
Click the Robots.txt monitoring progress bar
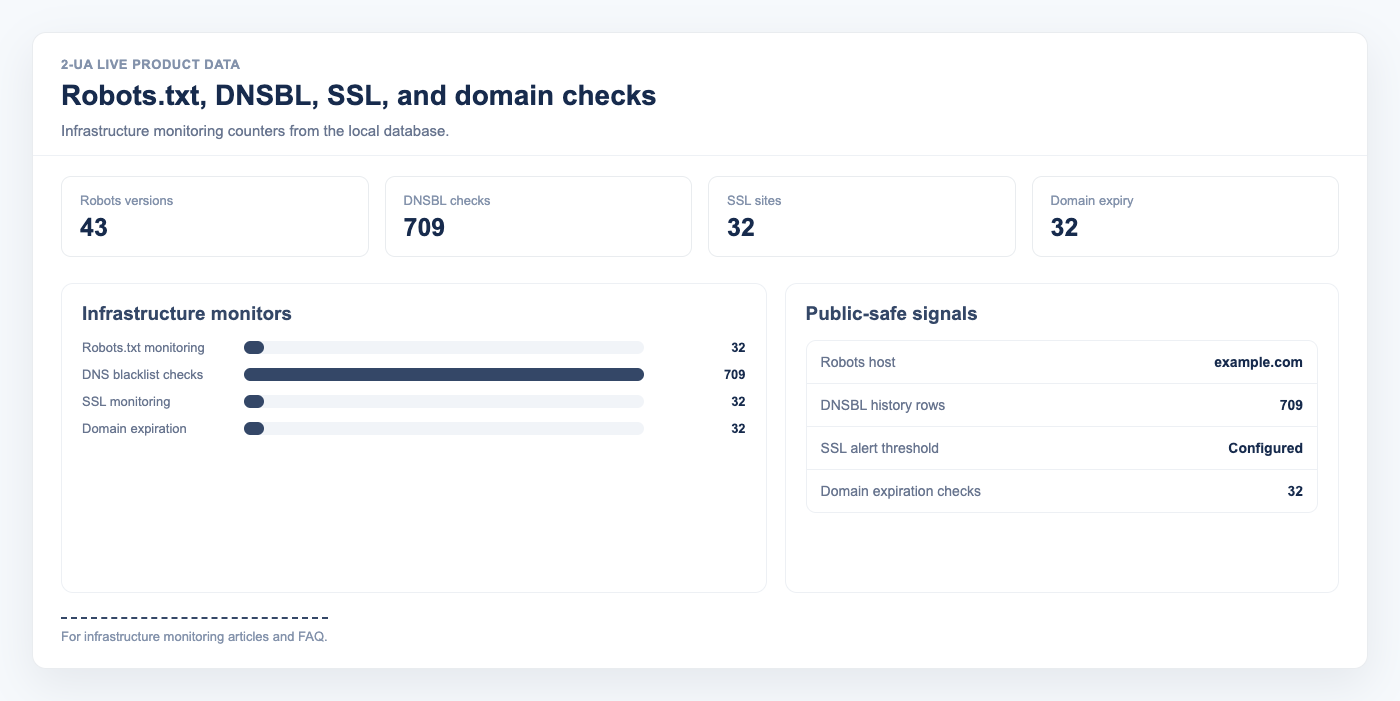(444, 348)
